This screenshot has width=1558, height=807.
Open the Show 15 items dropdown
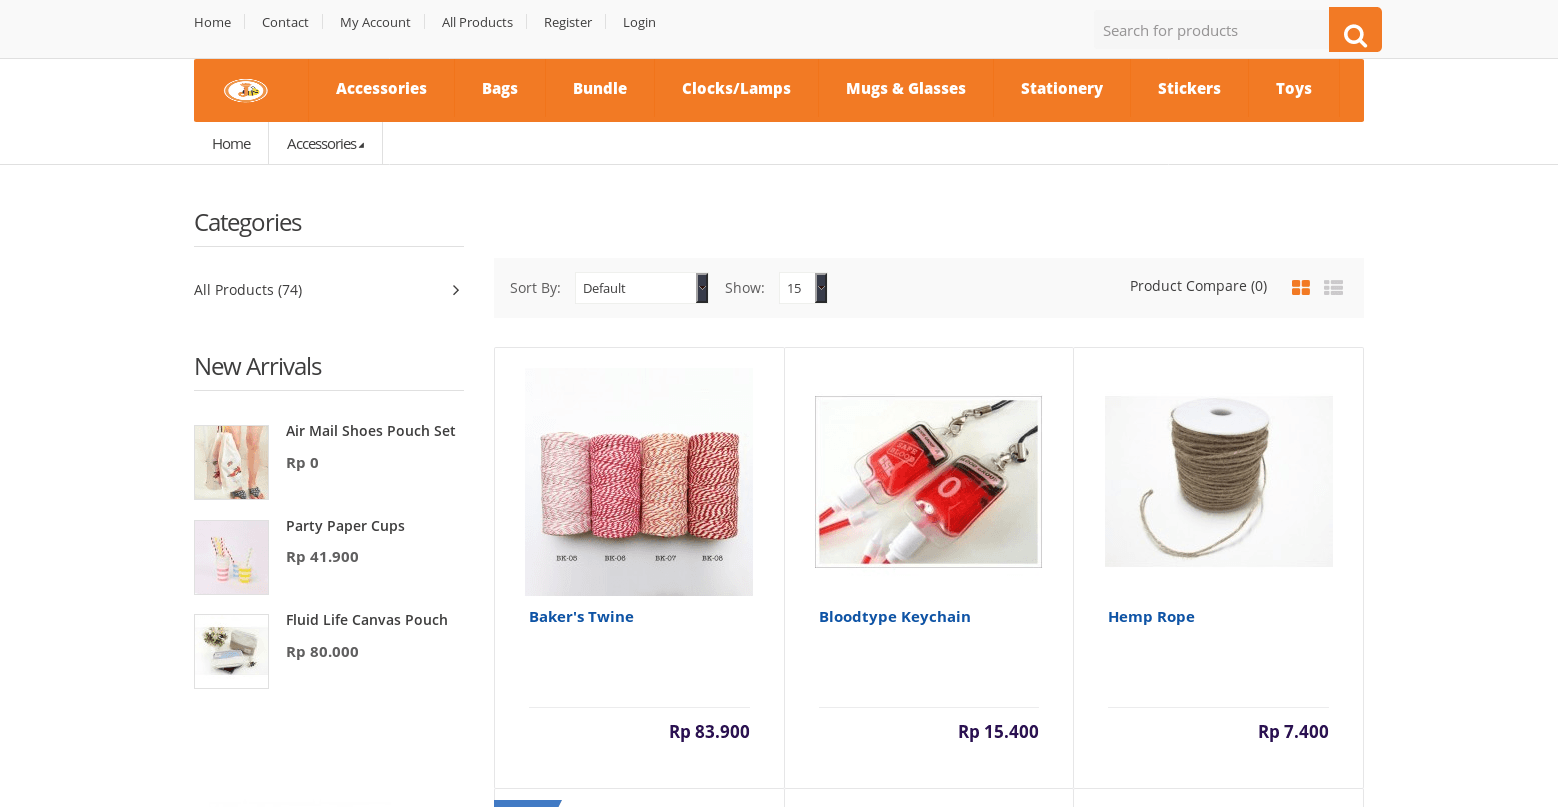(803, 288)
